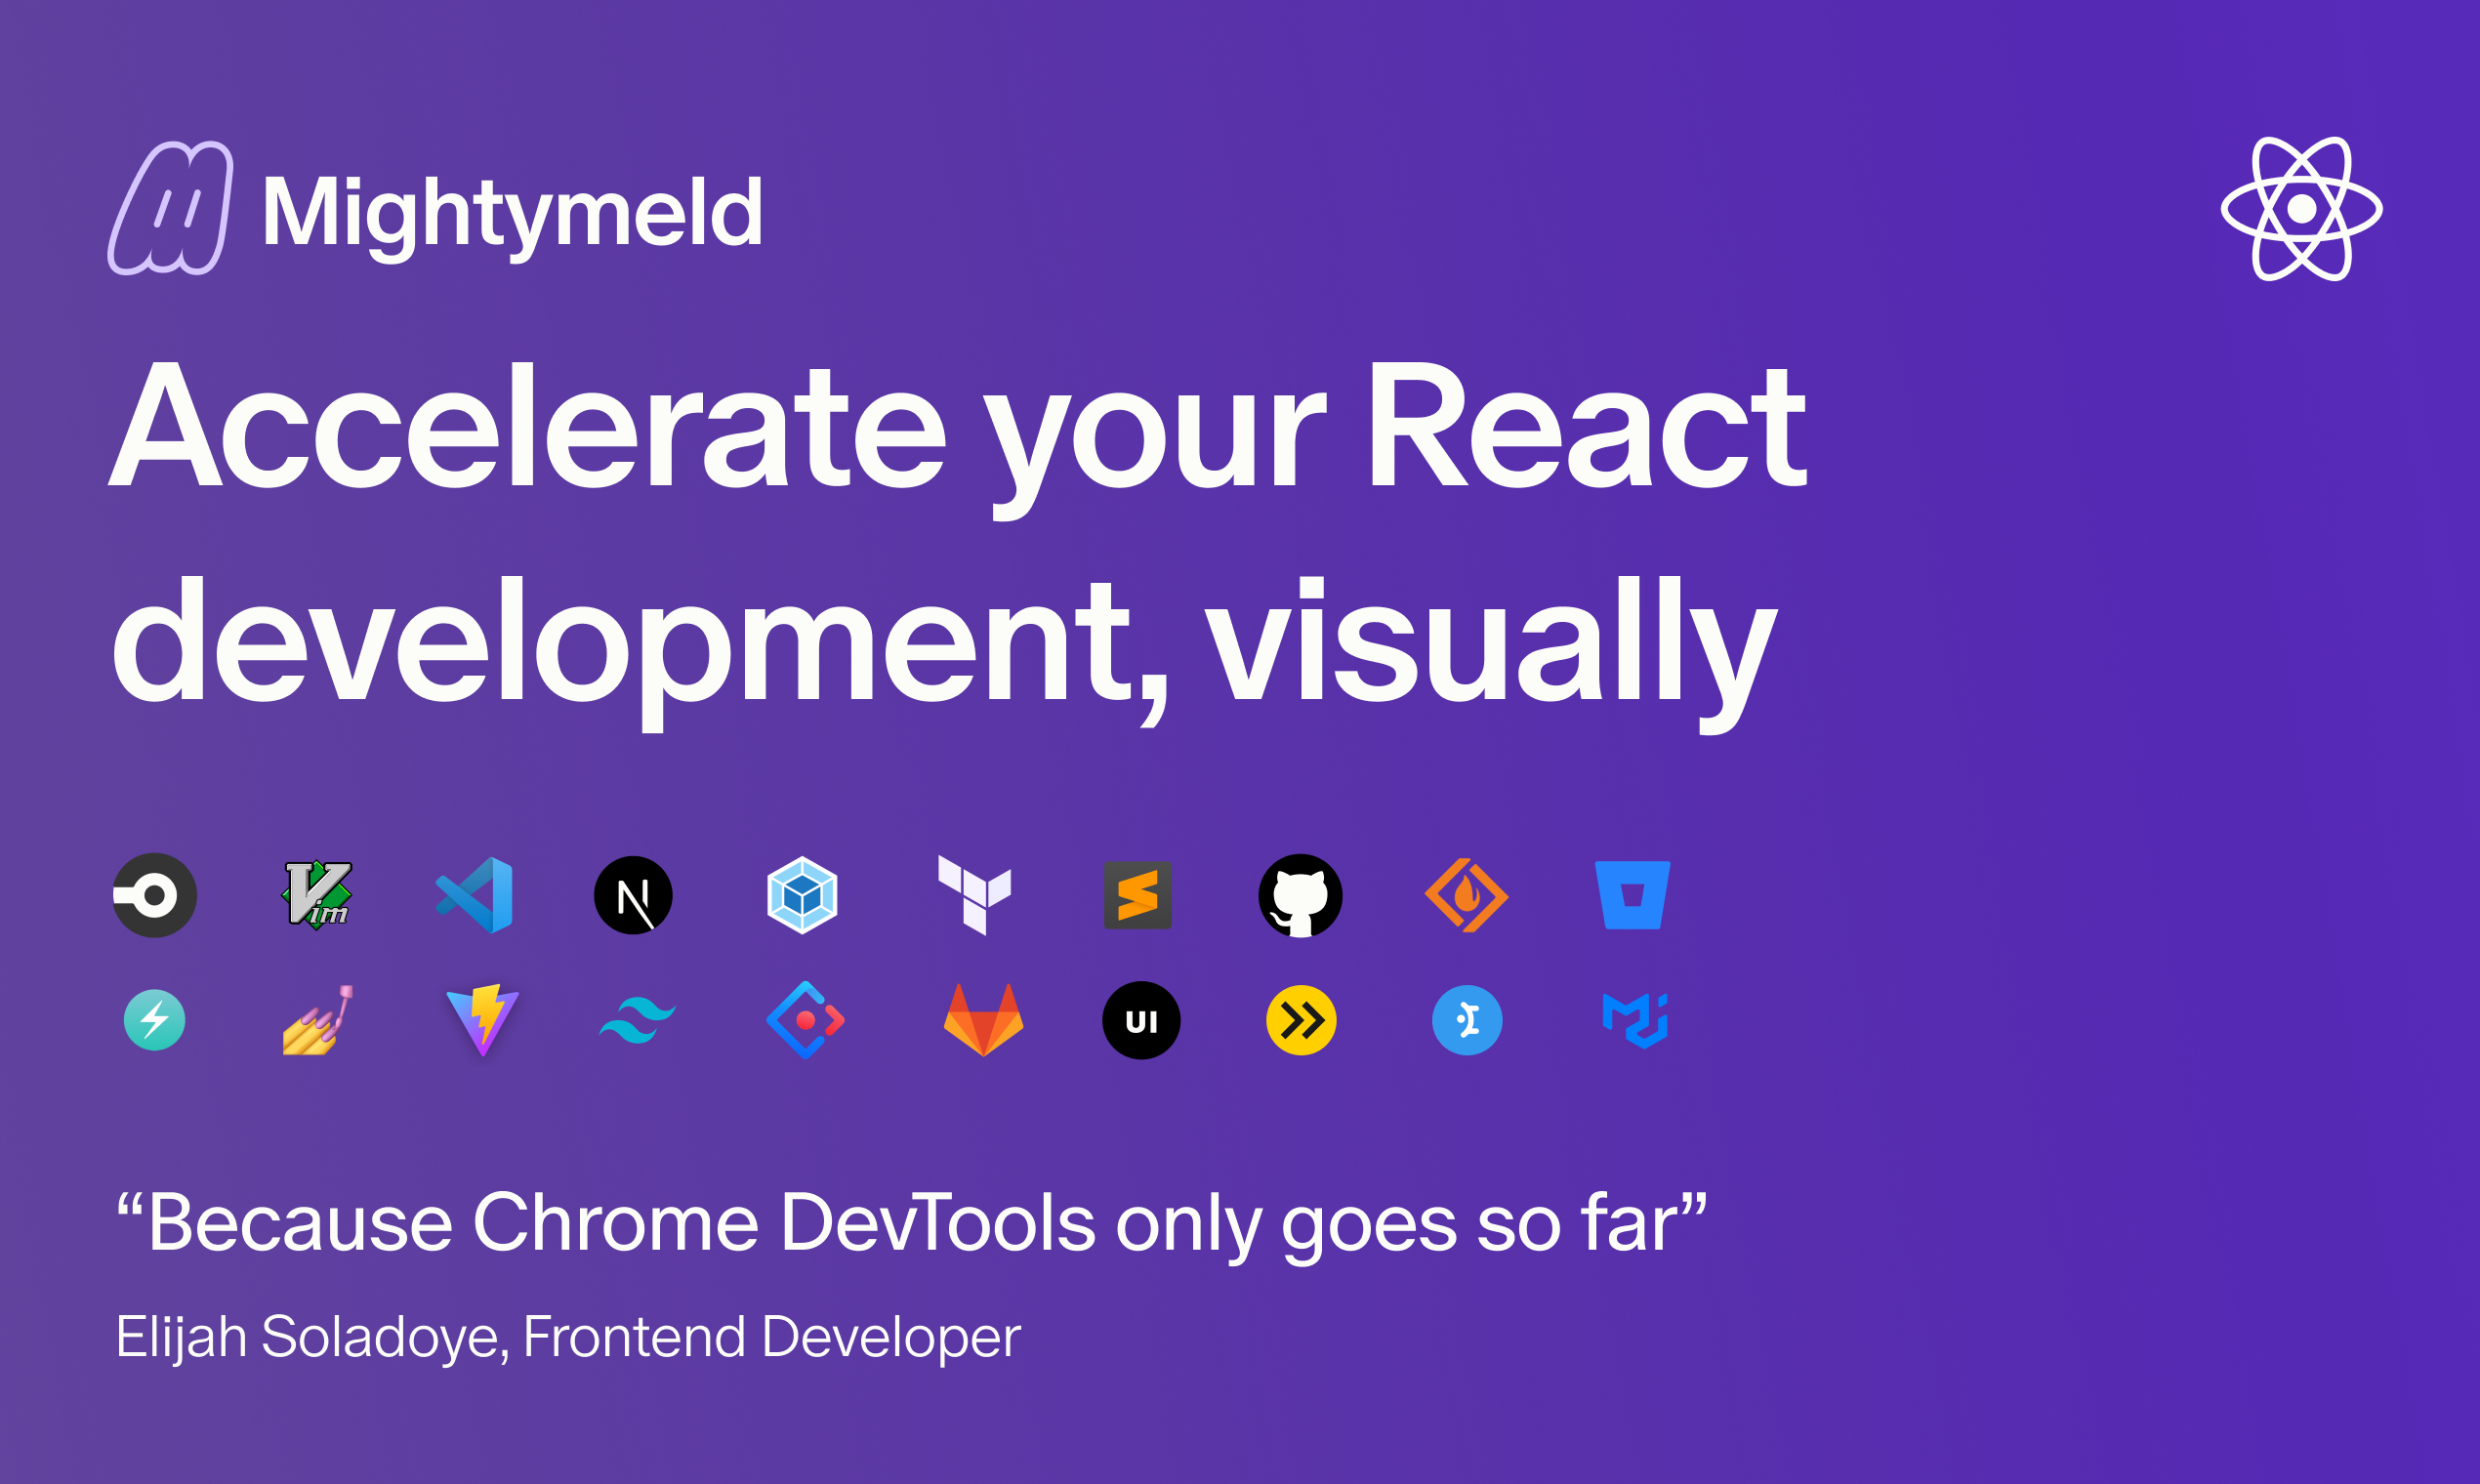
Task: Click the Mightymeld logo icon
Action: coord(170,208)
